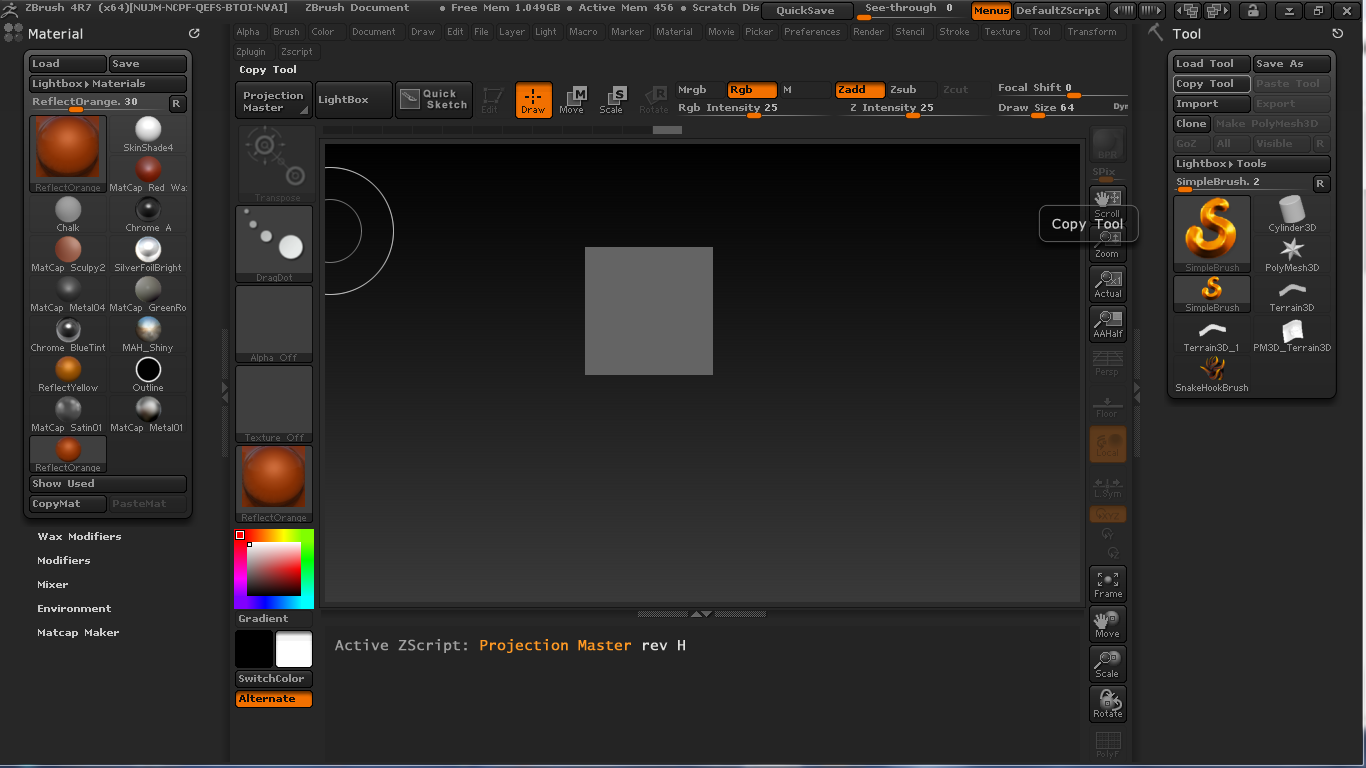
Task: Toggle the Rgb channel button
Action: point(752,90)
